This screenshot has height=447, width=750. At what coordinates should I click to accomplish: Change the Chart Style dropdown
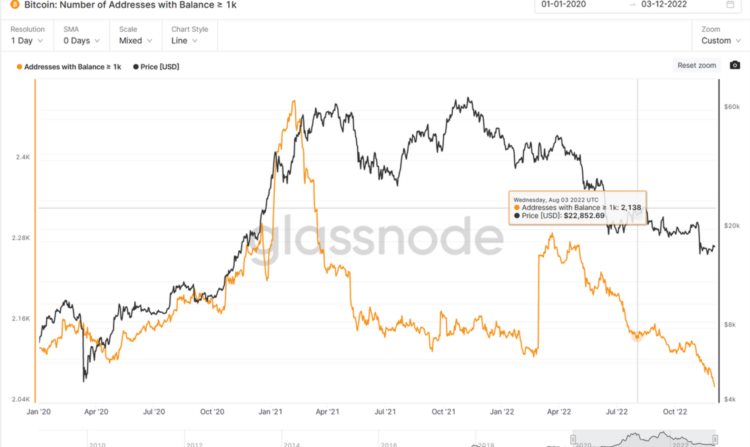tap(187, 41)
